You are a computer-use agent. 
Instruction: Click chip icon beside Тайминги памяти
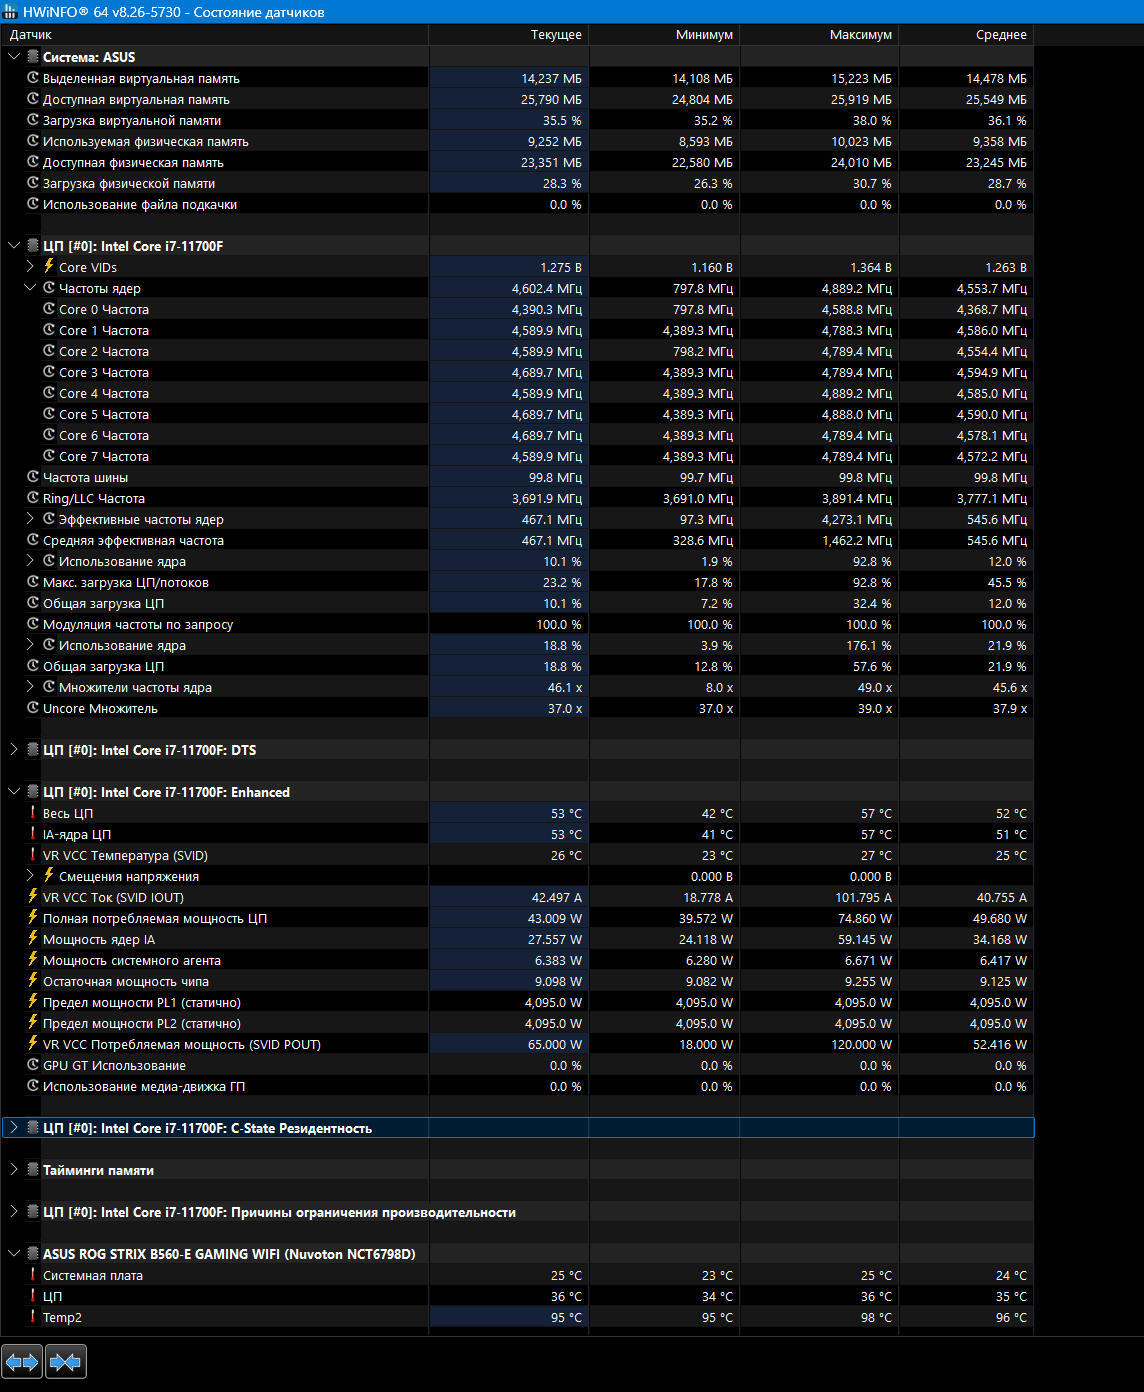tap(33, 1170)
